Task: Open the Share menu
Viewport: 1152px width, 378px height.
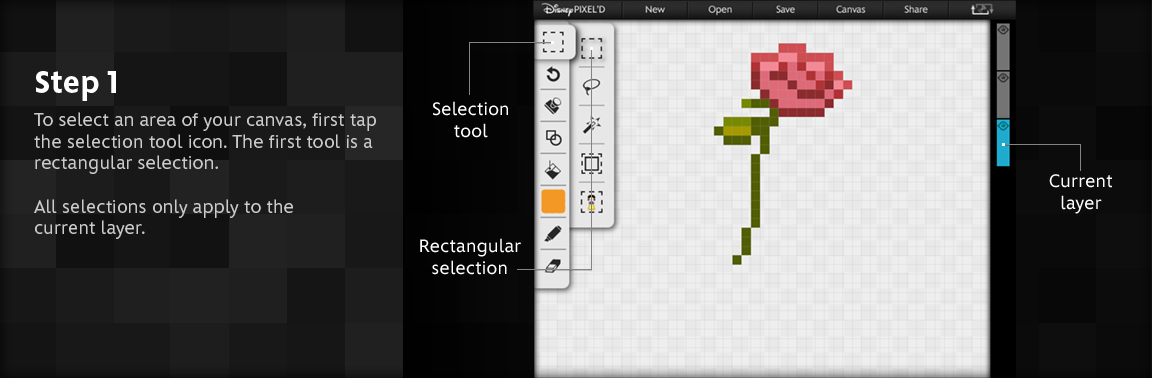Action: pyautogui.click(x=915, y=10)
